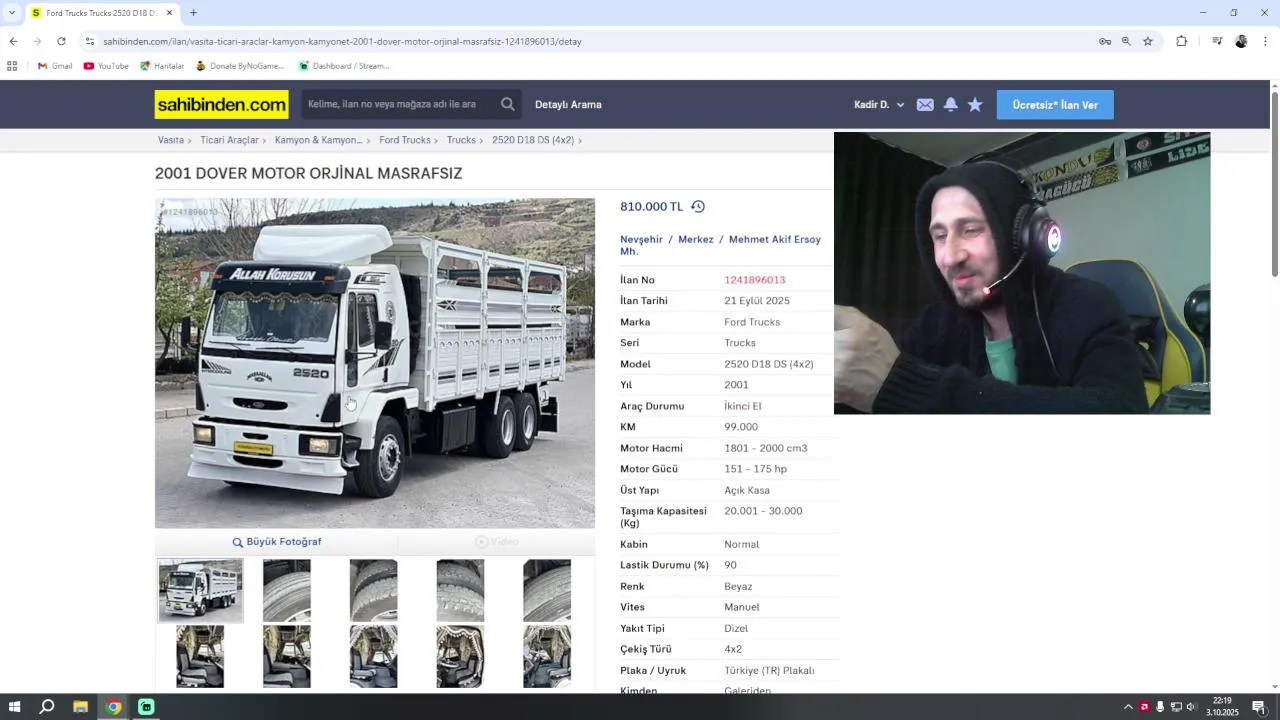Open File Explorer from taskbar
Screen dimensions: 1280x720
[80, 707]
